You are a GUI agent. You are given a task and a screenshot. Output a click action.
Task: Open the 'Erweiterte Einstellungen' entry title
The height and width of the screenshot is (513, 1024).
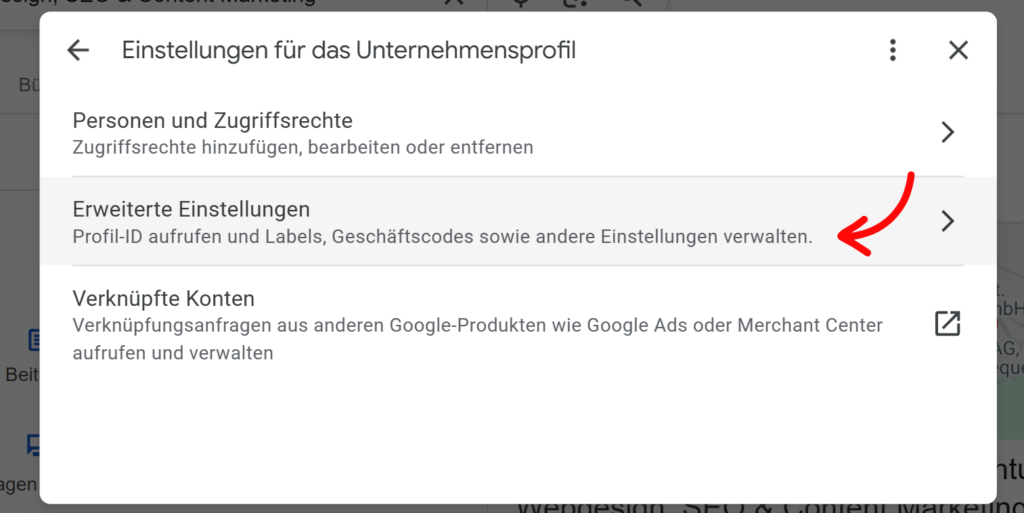(x=191, y=209)
